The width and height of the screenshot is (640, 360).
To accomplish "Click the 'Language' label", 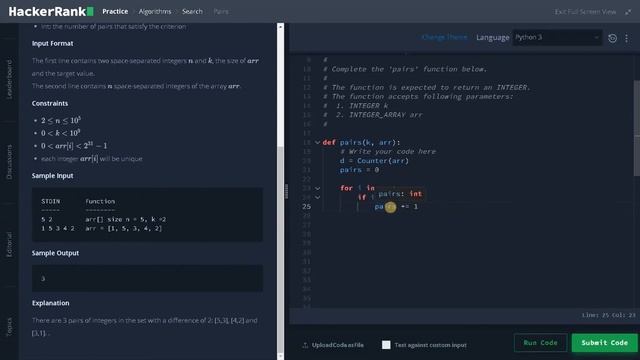I will point(493,38).
